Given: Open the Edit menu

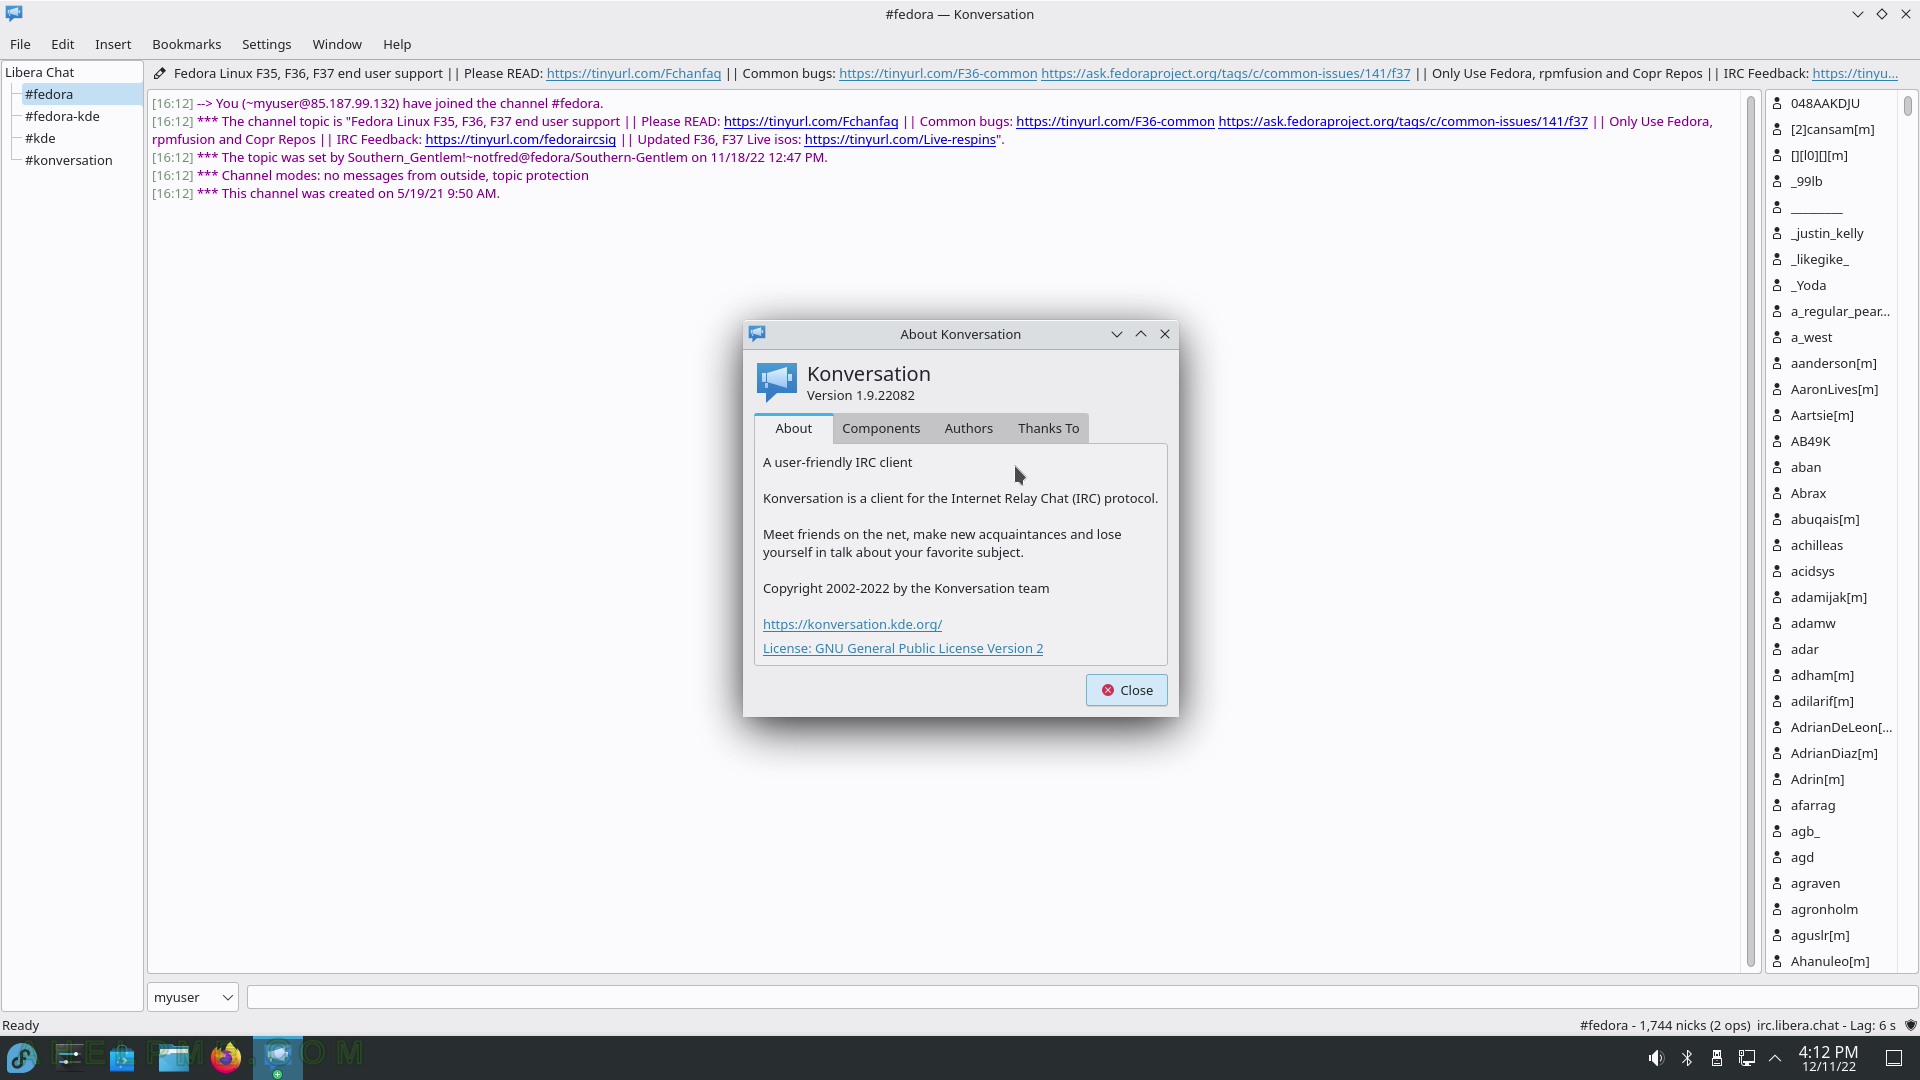Looking at the screenshot, I should coord(63,44).
